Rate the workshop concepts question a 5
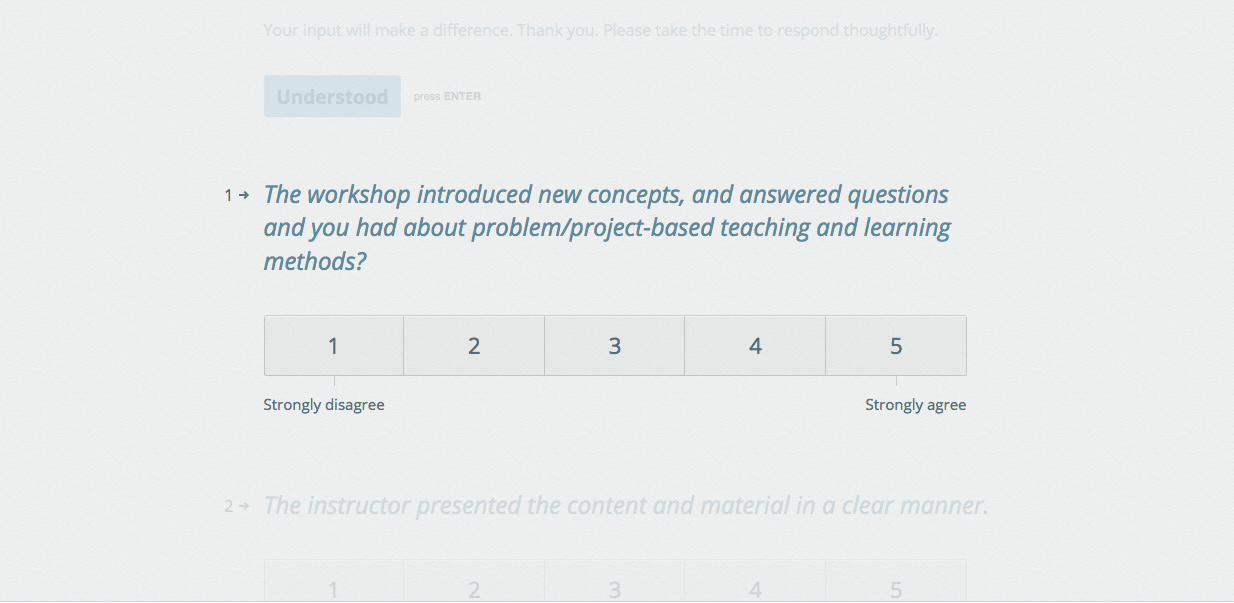Viewport: 1234px width, 603px height. point(896,346)
